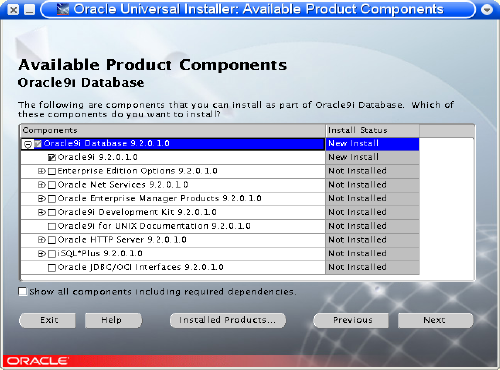
Task: Click the Components column header
Action: coord(173,130)
